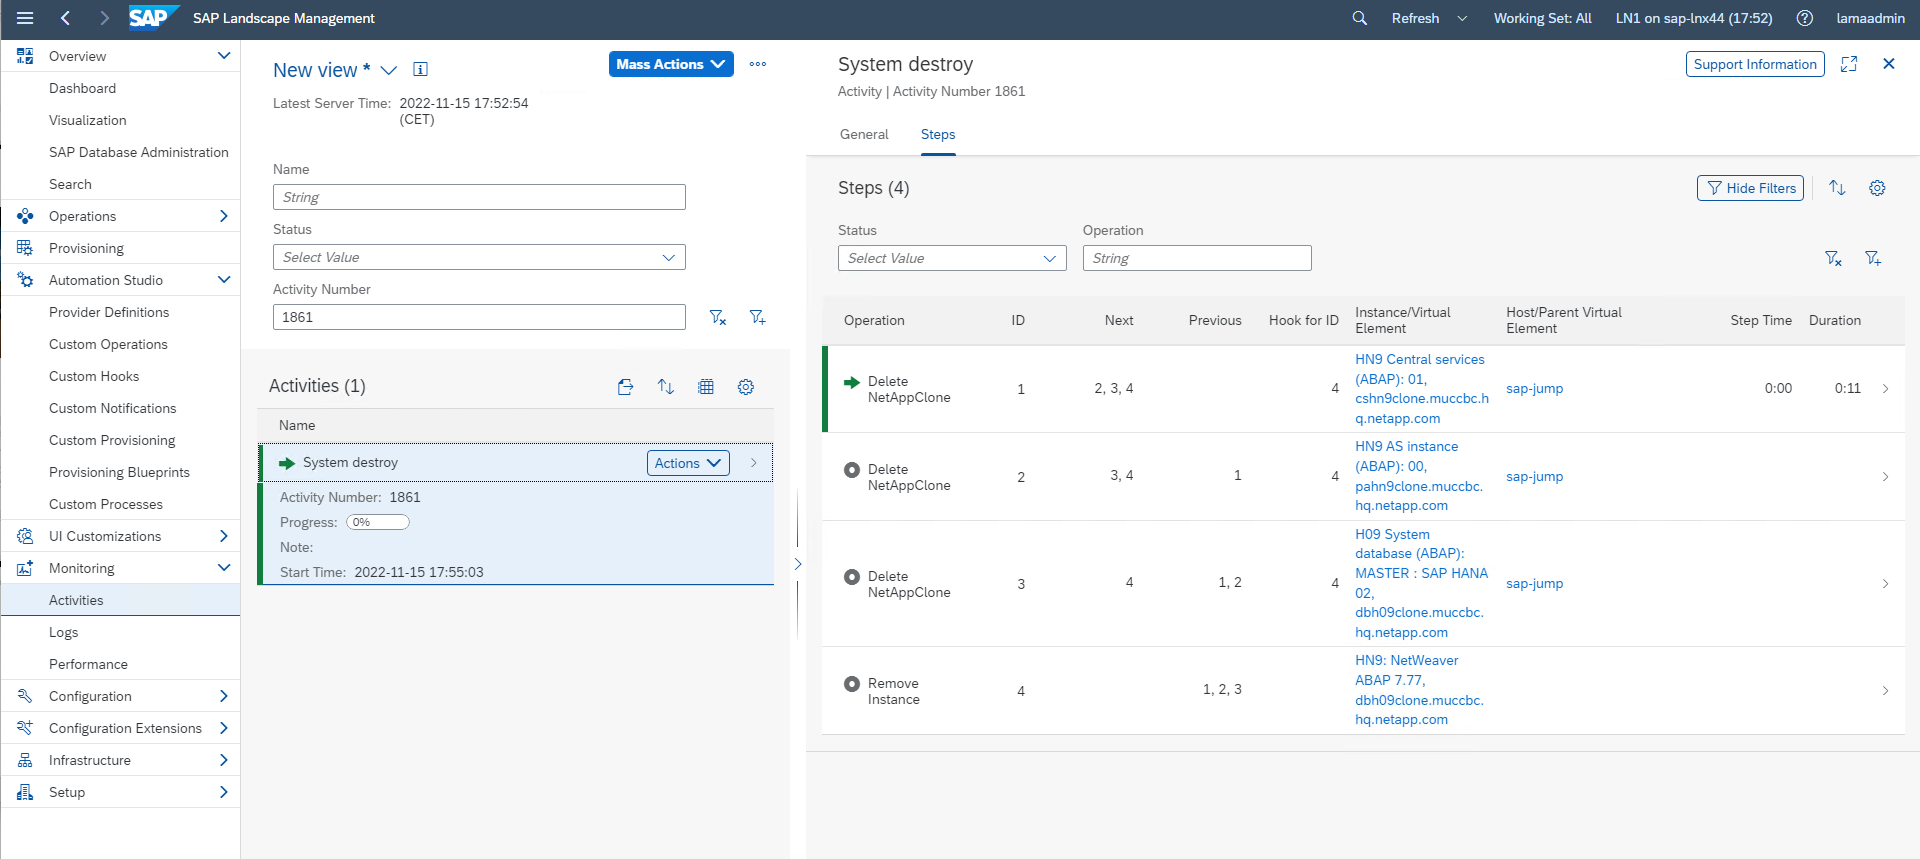Open Logs in the Monitoring menu
Viewport: 1920px width, 859px height.
pos(63,632)
